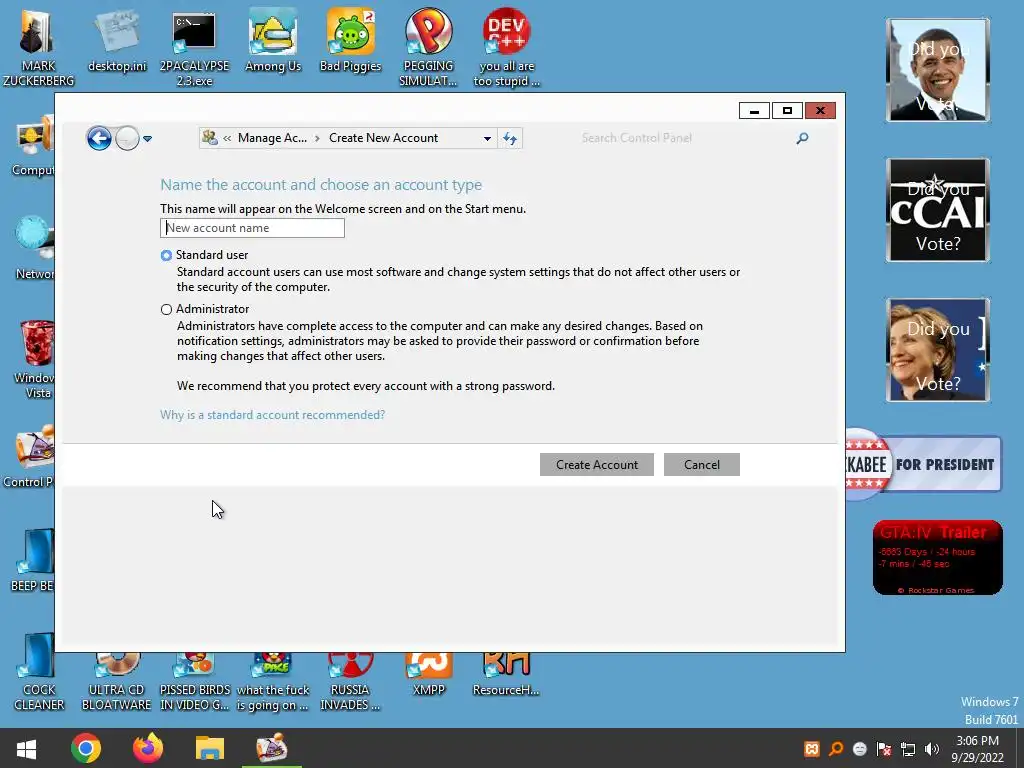
Task: Select the XMPP desktop icon
Action: (x=428, y=675)
